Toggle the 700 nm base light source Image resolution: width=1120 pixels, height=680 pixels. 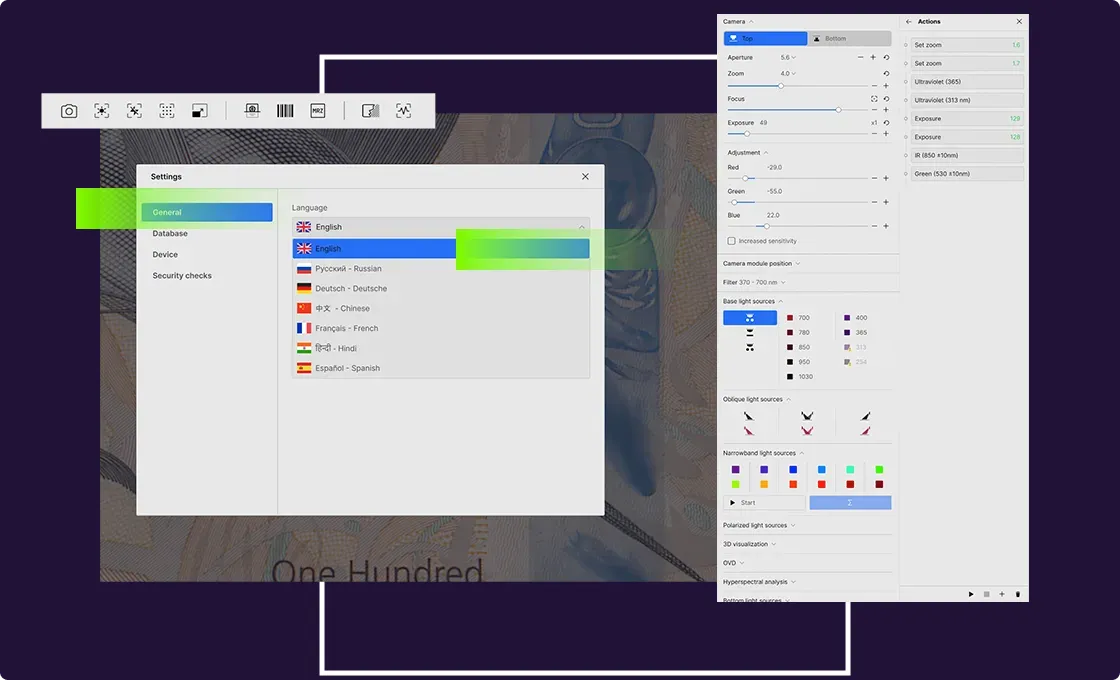coord(790,318)
